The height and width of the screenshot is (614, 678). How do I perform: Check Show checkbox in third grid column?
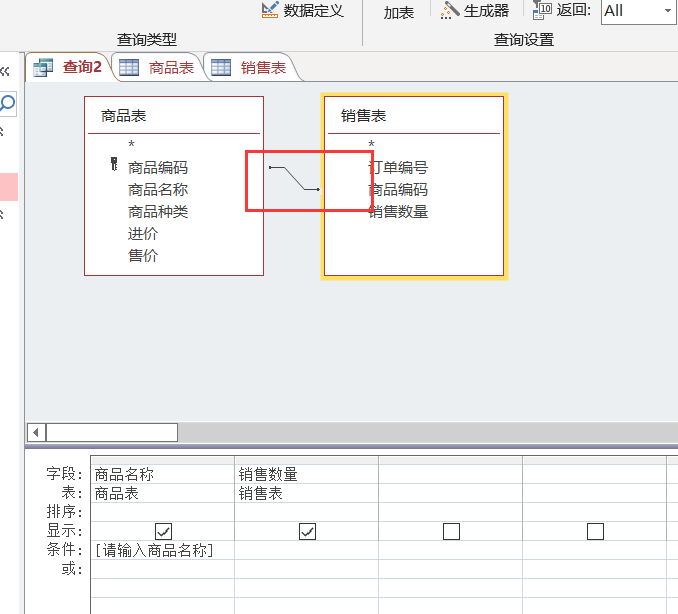[x=451, y=531]
